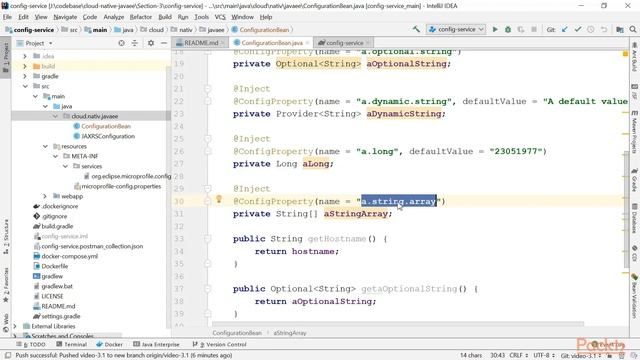Screen dimensions: 640x360
Task: Open Project panel settings gear
Action: click(151, 43)
